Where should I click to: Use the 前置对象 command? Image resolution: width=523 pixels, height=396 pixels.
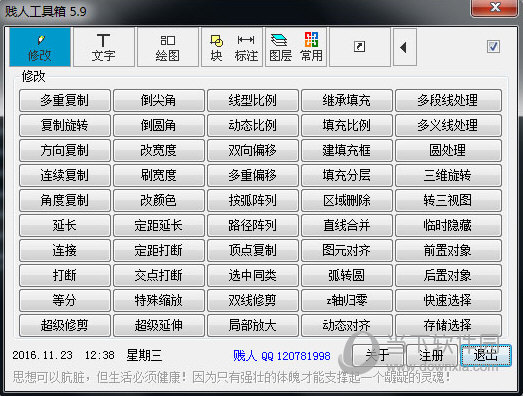tap(448, 250)
